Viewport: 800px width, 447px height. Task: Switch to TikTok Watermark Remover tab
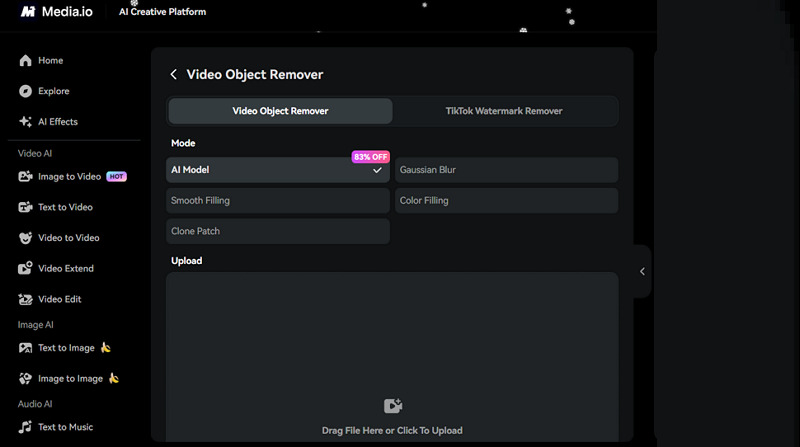(x=504, y=111)
